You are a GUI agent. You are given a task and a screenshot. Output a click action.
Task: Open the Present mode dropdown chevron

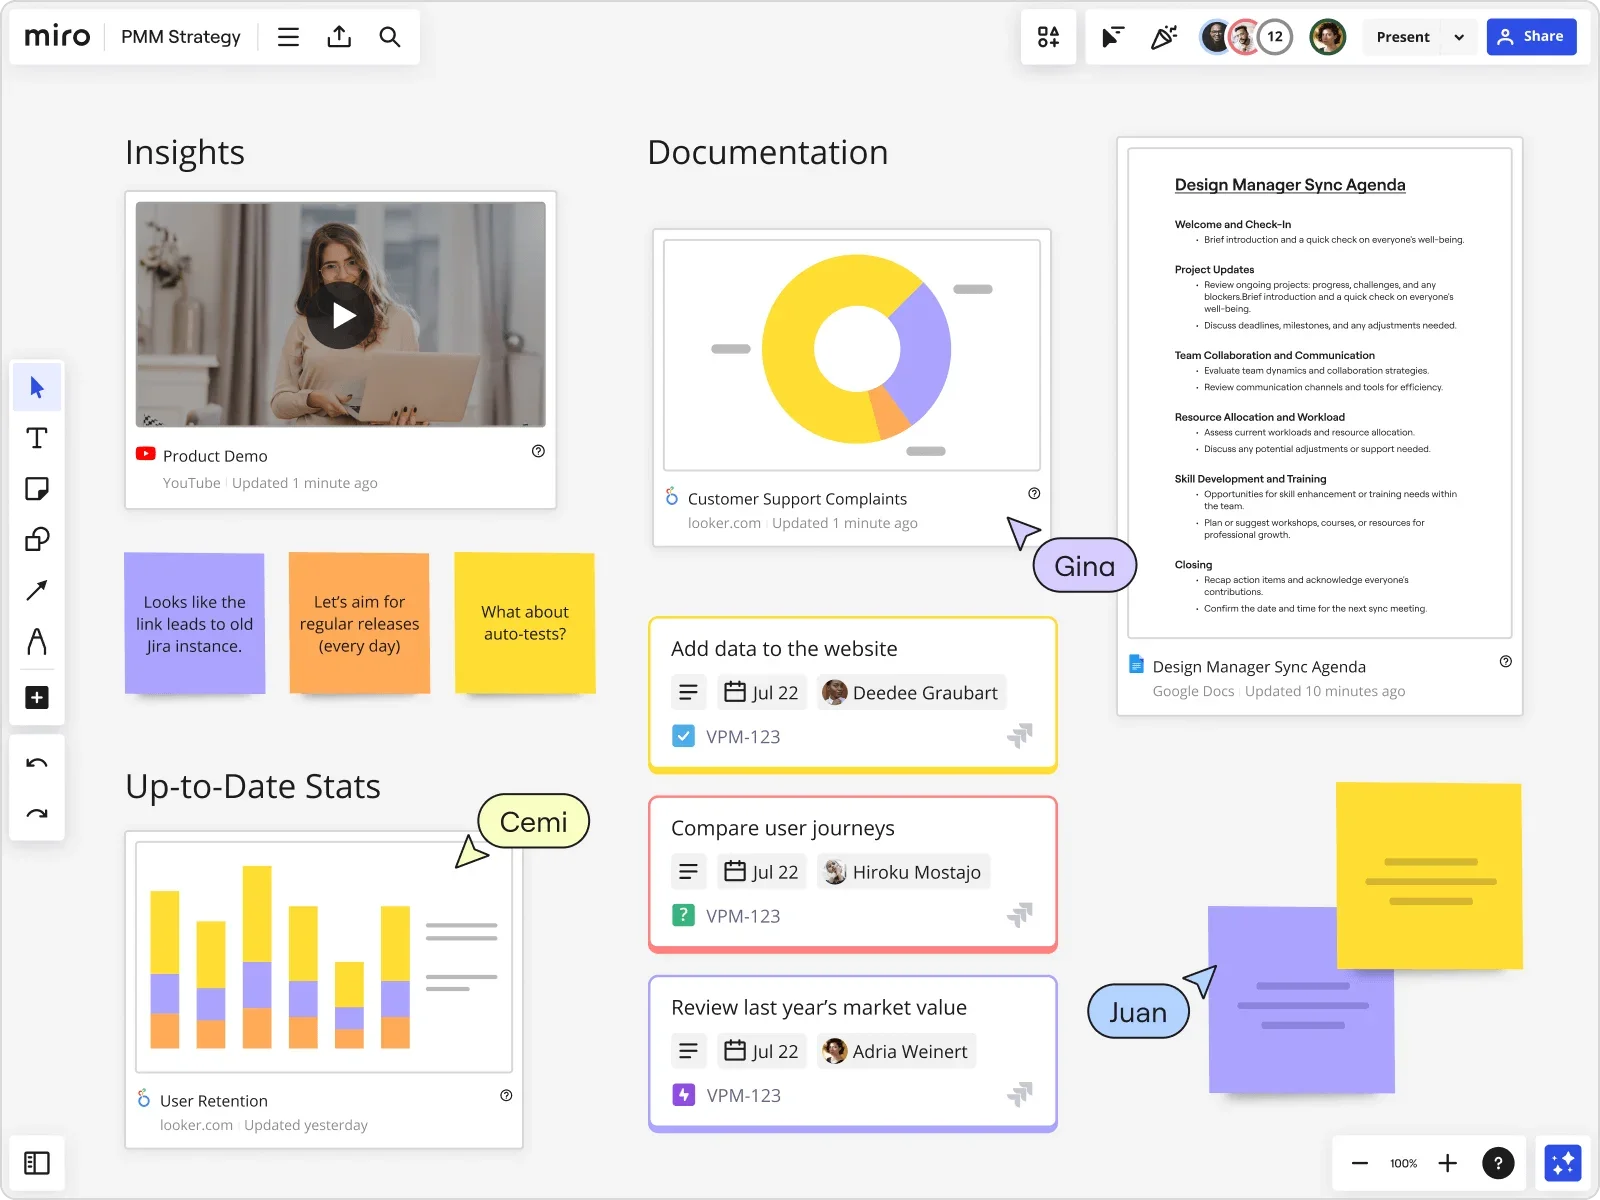1459,36
